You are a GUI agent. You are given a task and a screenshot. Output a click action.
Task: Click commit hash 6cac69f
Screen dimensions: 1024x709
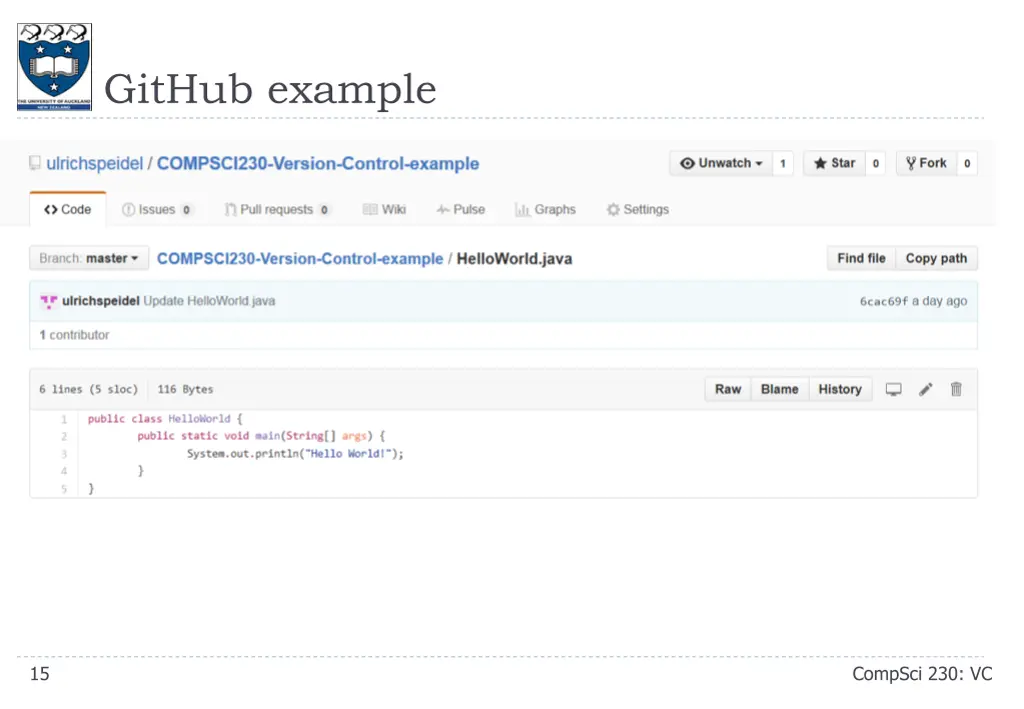tap(884, 302)
